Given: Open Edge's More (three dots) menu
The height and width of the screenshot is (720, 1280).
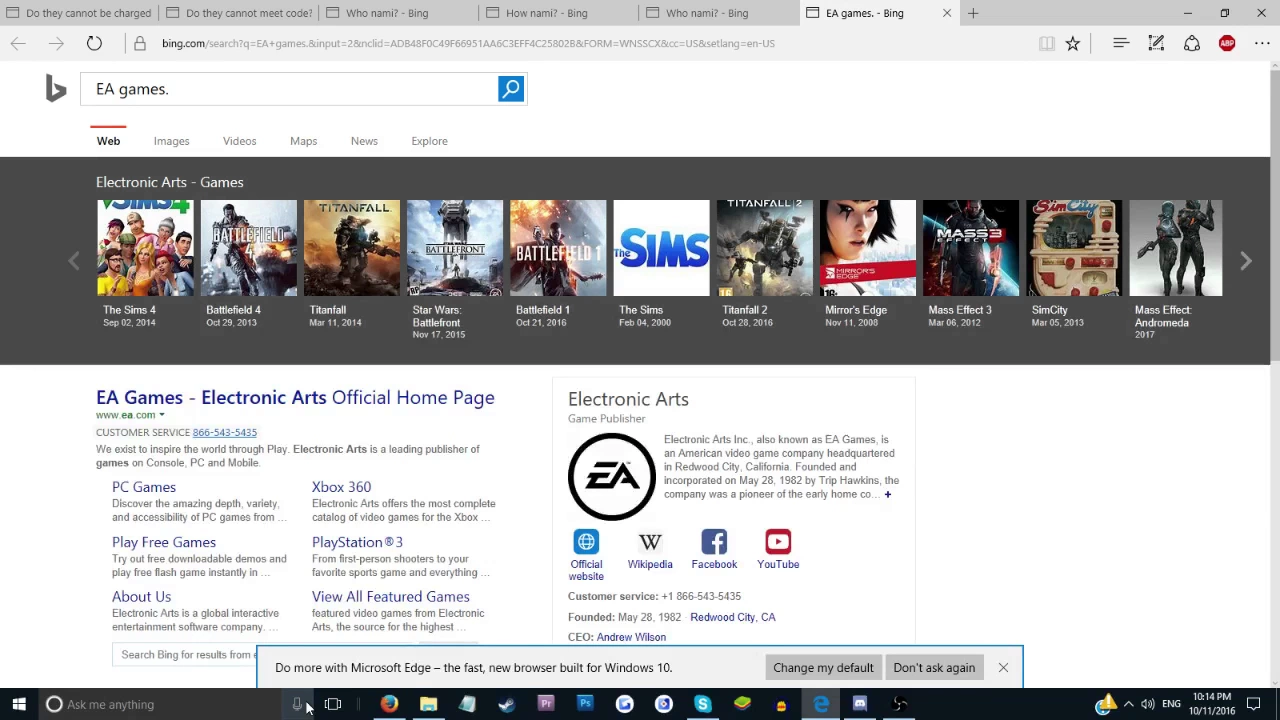Looking at the screenshot, I should click(x=1261, y=43).
